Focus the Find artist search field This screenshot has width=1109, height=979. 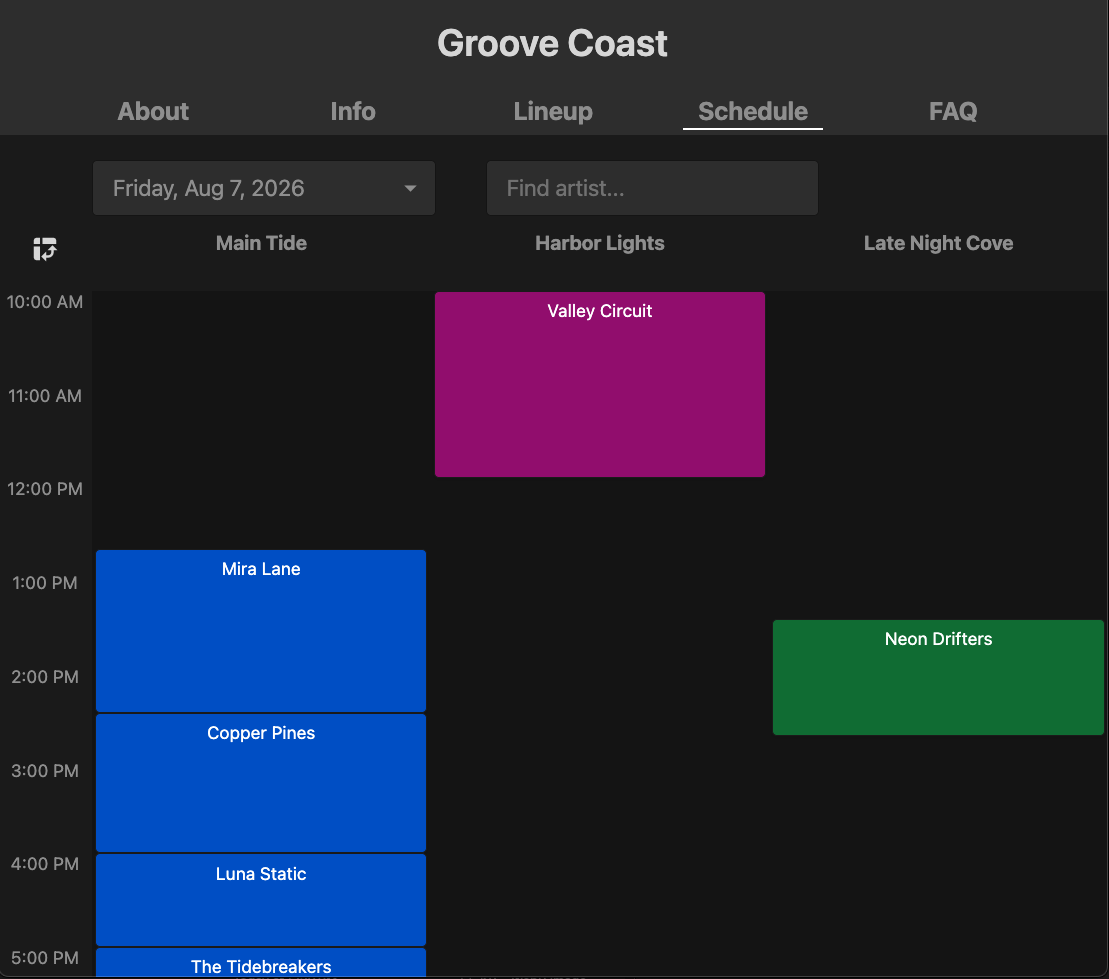[652, 188]
